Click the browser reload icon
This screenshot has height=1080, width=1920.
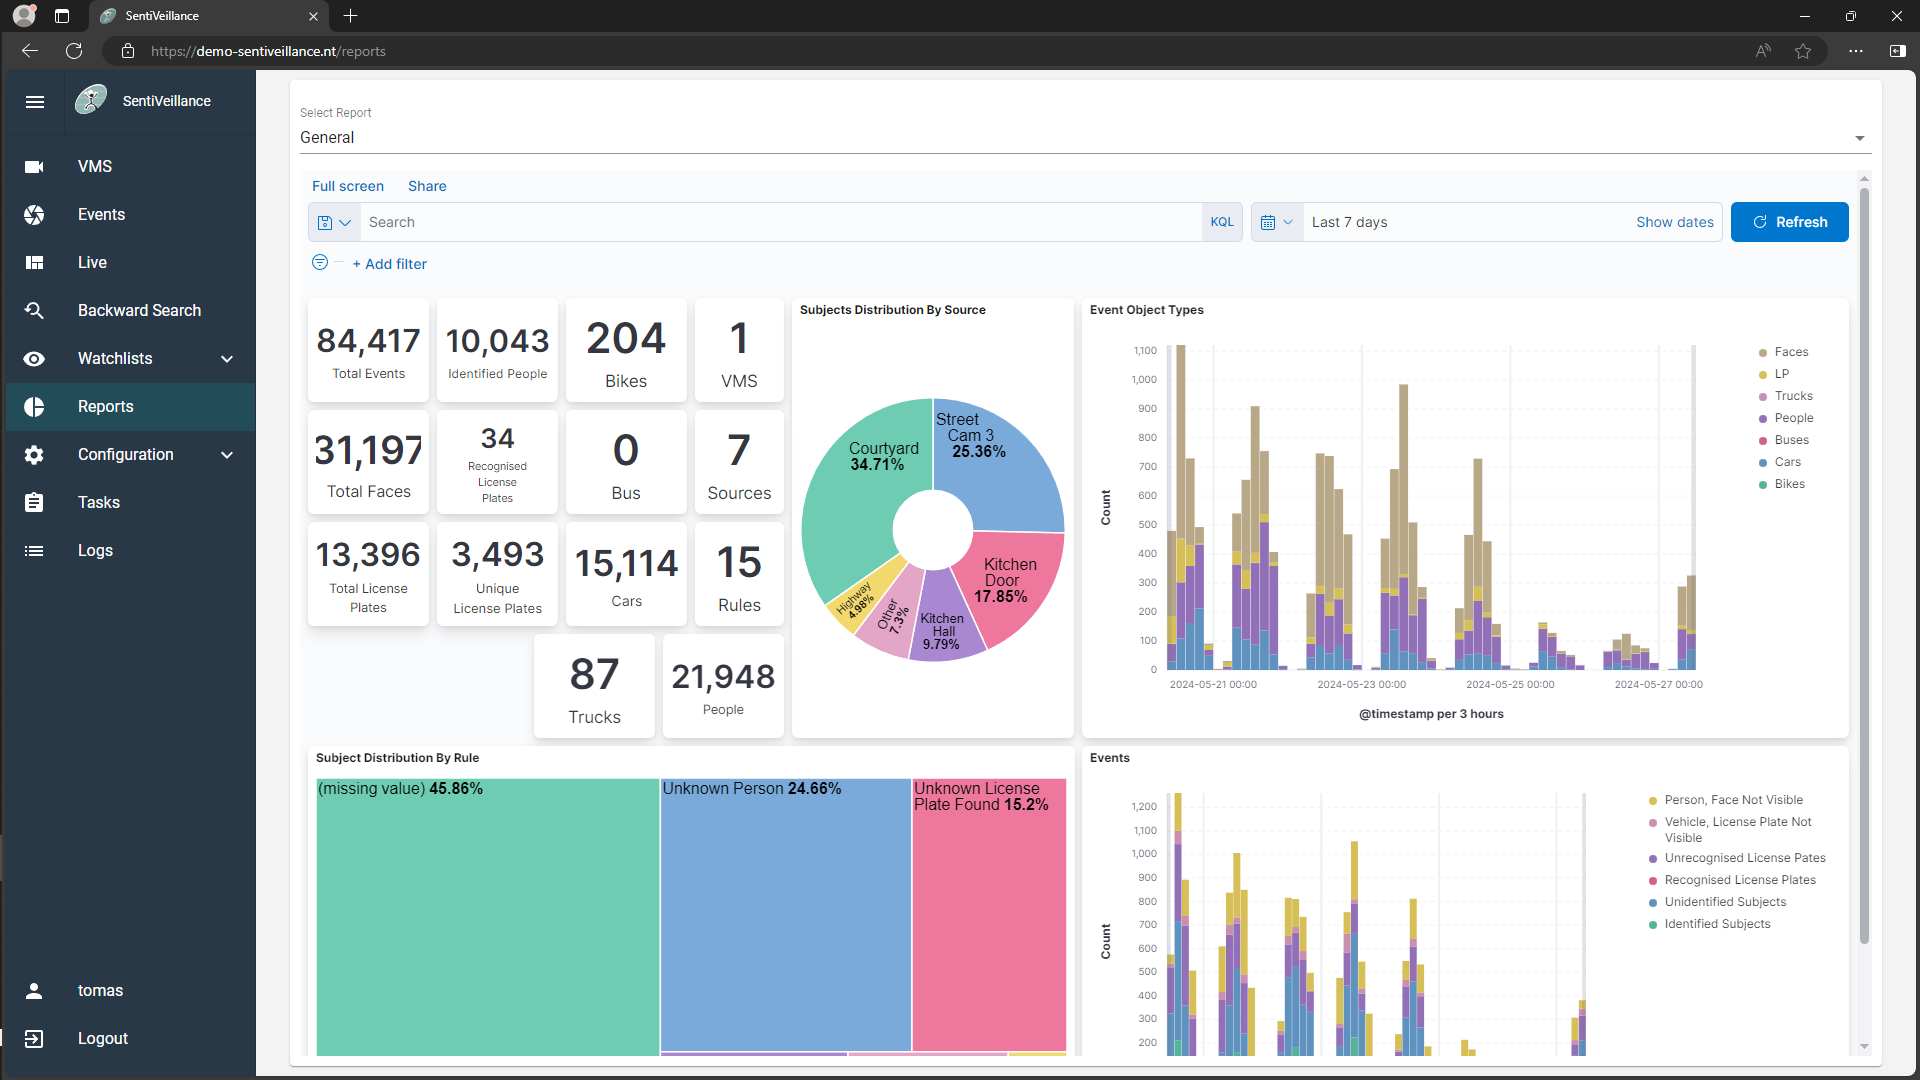pos(74,51)
